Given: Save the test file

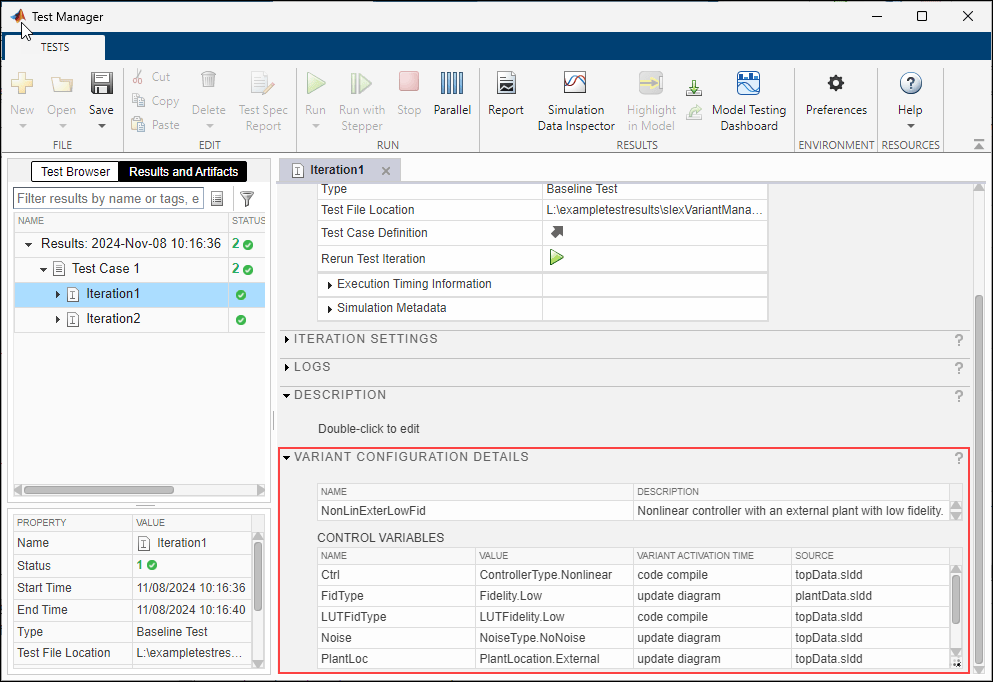Looking at the screenshot, I should coord(101,84).
